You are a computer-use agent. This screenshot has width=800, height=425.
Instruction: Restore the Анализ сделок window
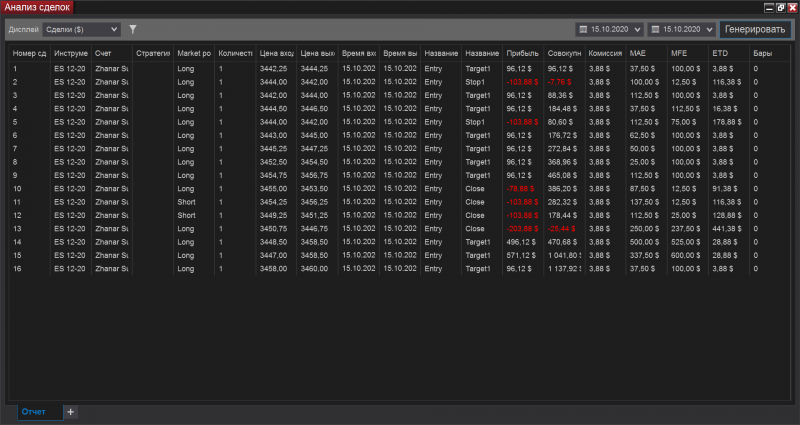(781, 8)
